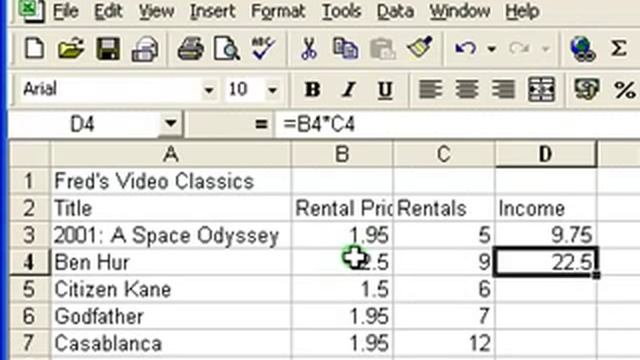Image resolution: width=640 pixels, height=360 pixels.
Task: Open the View menu
Action: 156,11
